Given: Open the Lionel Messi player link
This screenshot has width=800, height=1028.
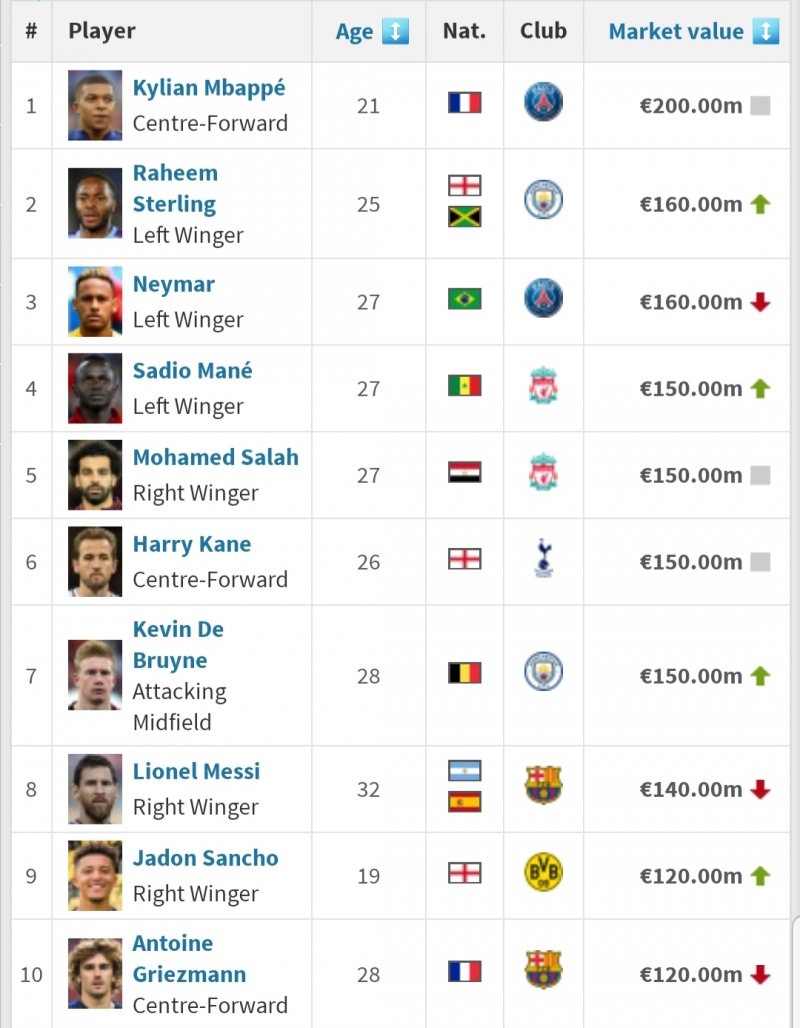Looking at the screenshot, I should coord(196,772).
